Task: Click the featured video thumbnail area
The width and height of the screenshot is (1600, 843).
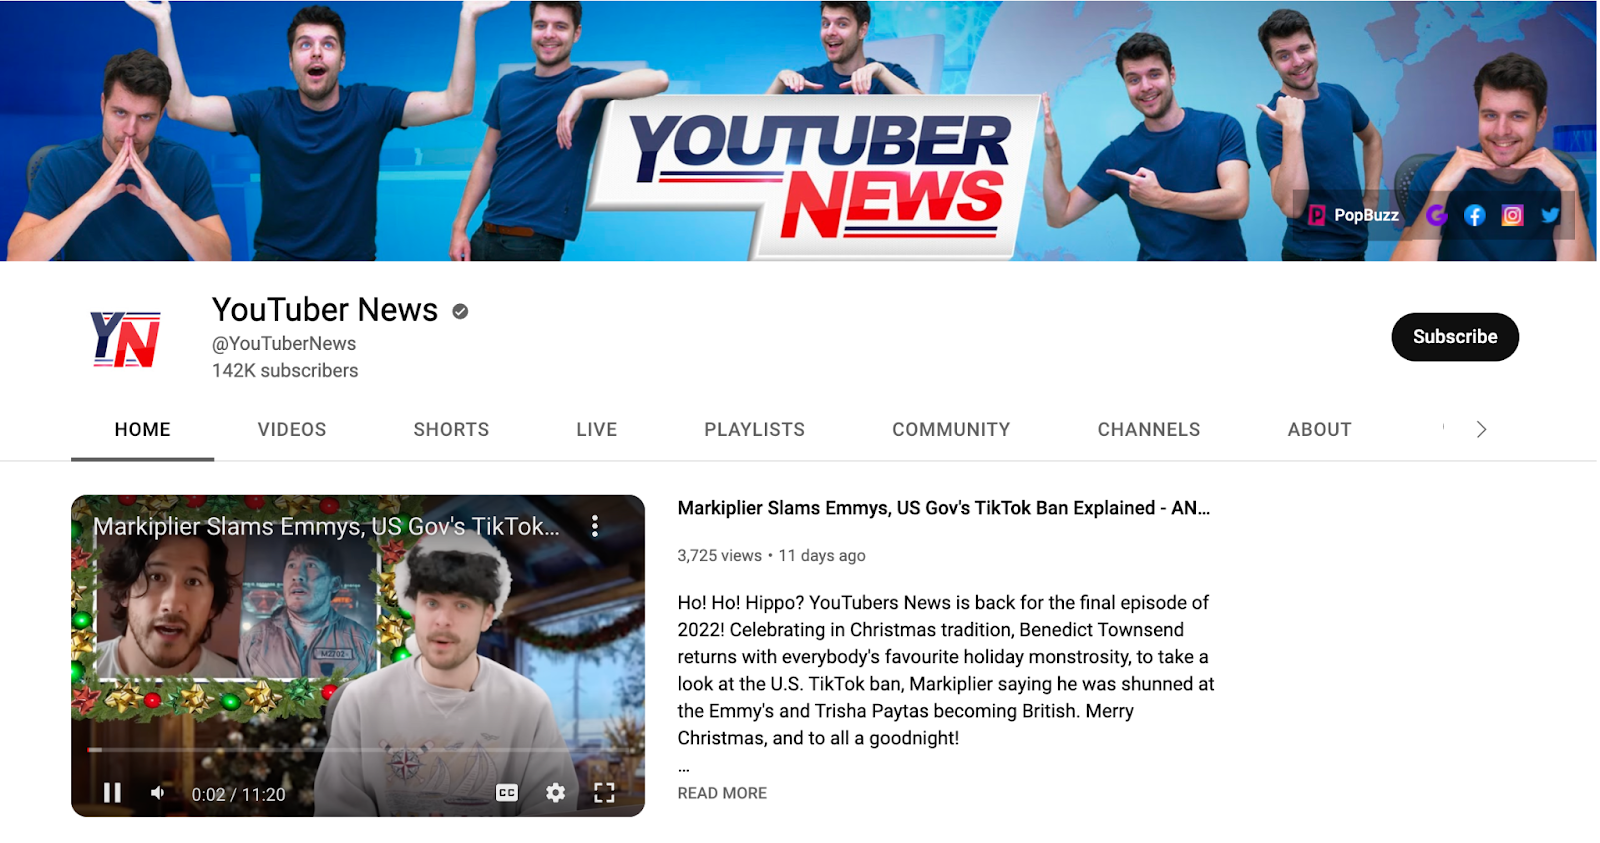Action: tap(358, 656)
